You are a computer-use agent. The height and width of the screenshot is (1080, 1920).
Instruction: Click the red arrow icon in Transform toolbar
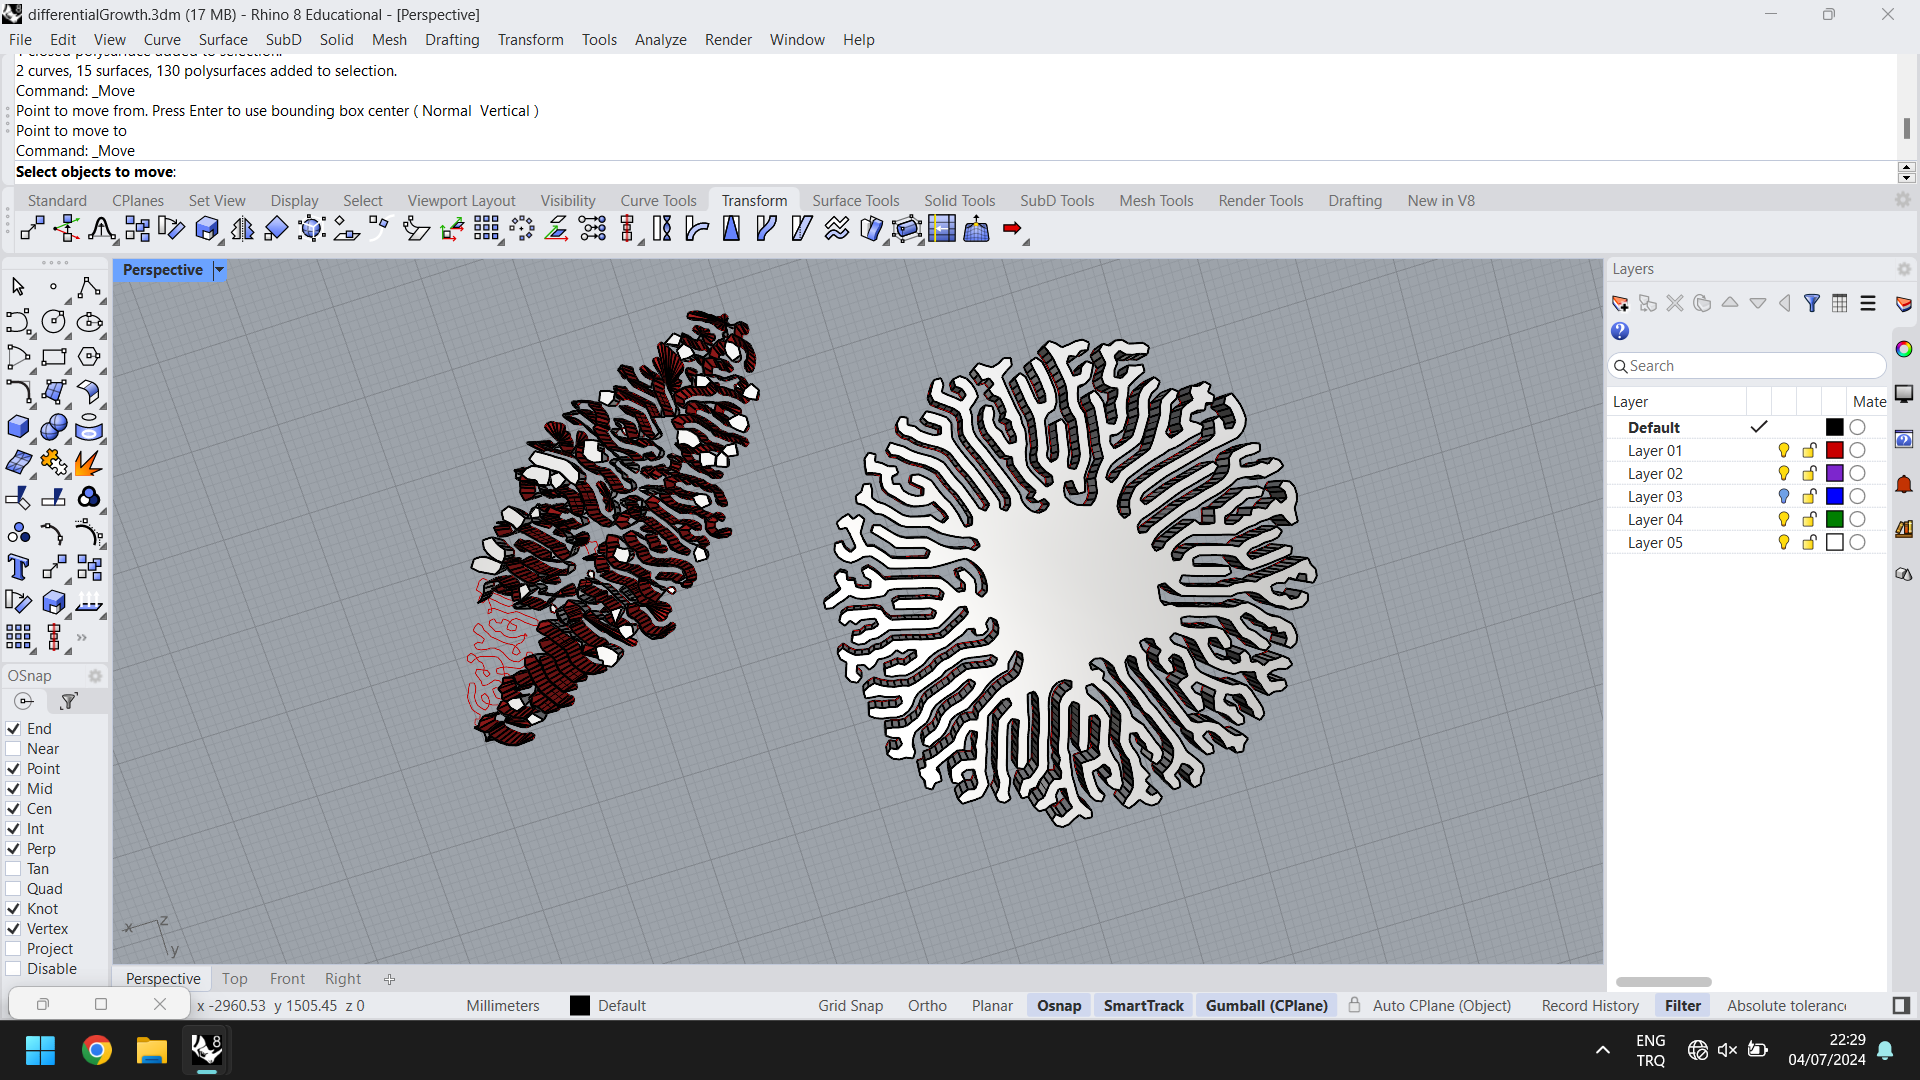pos(1013,229)
